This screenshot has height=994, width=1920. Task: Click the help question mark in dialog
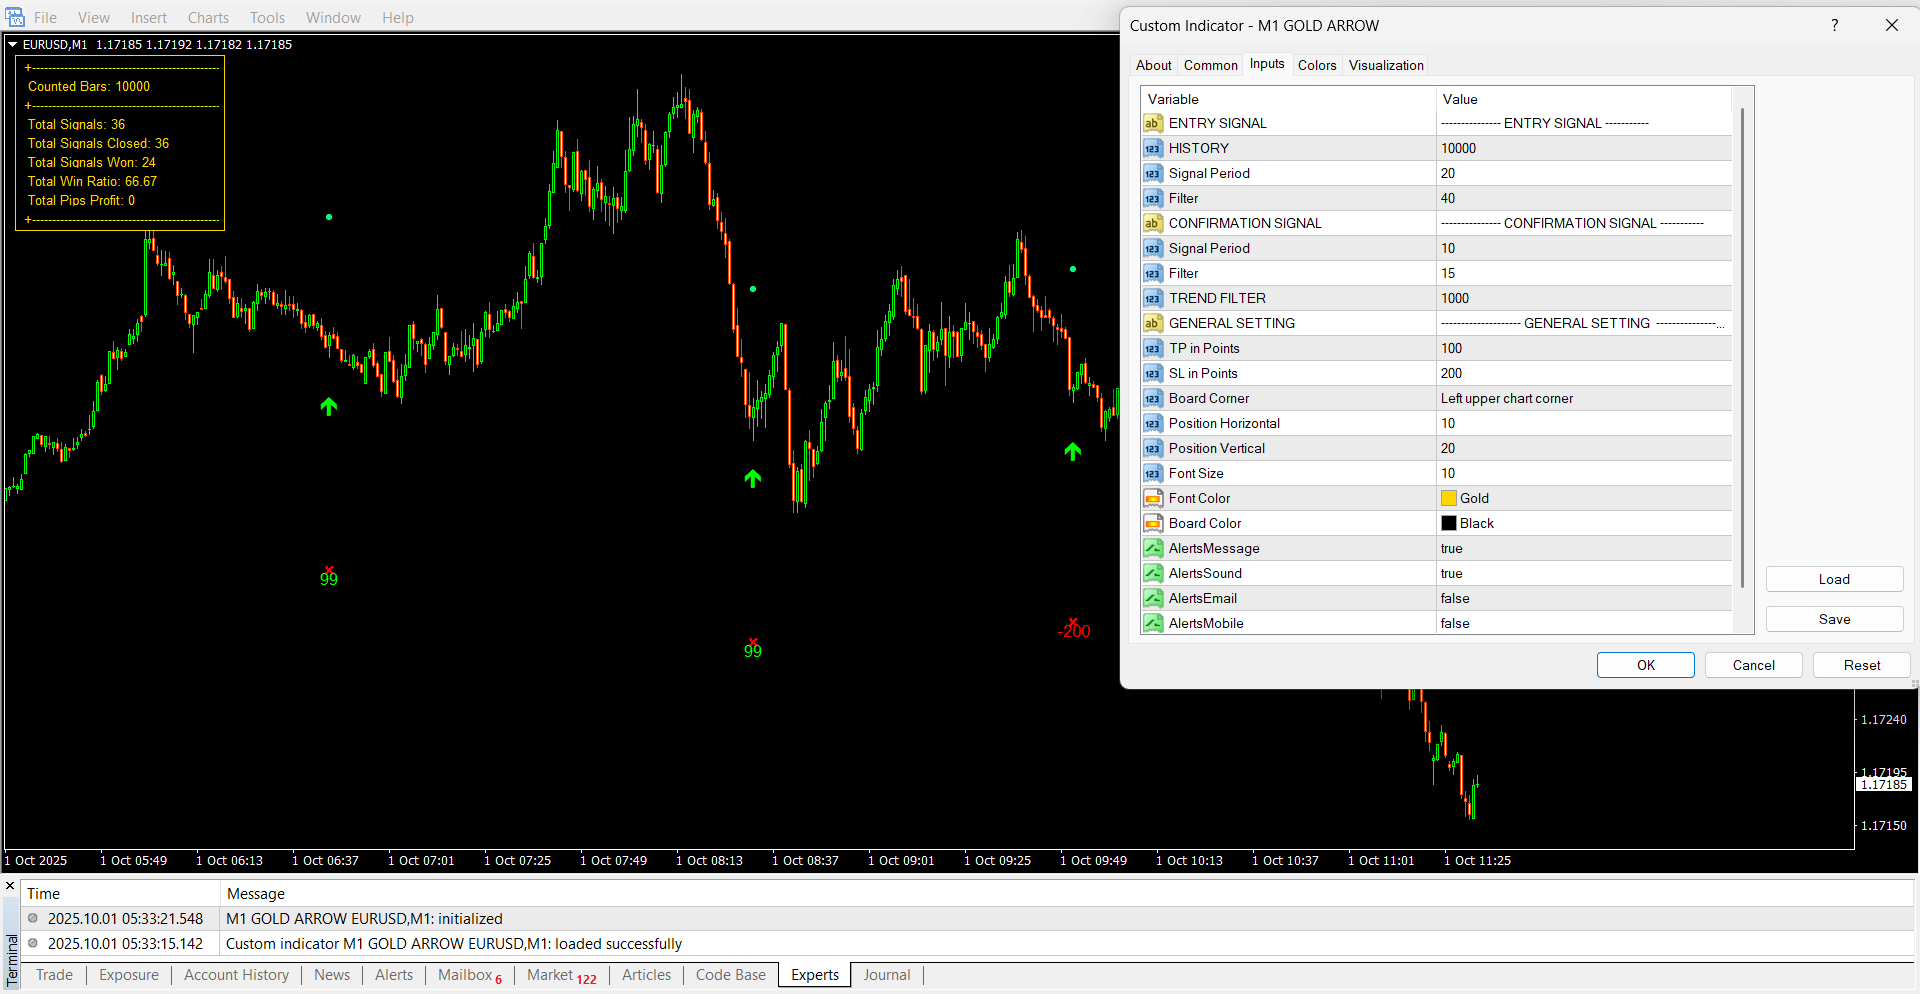[1834, 25]
